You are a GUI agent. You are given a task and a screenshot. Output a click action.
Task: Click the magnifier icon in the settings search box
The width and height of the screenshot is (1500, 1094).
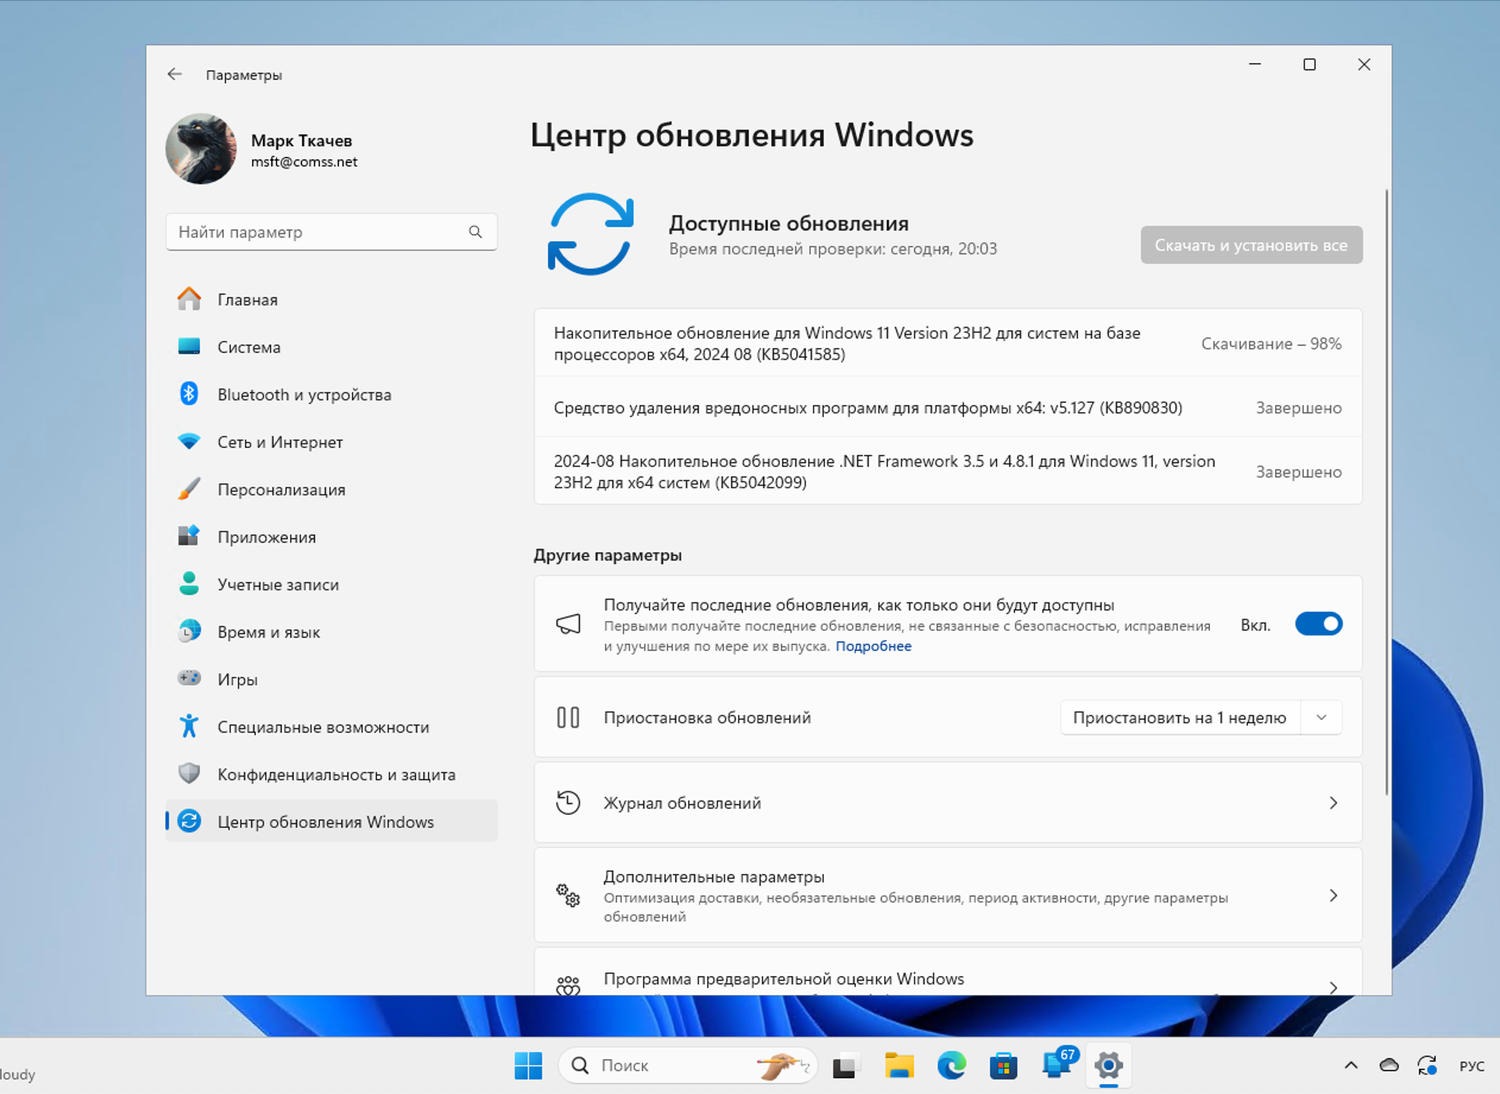pyautogui.click(x=475, y=232)
